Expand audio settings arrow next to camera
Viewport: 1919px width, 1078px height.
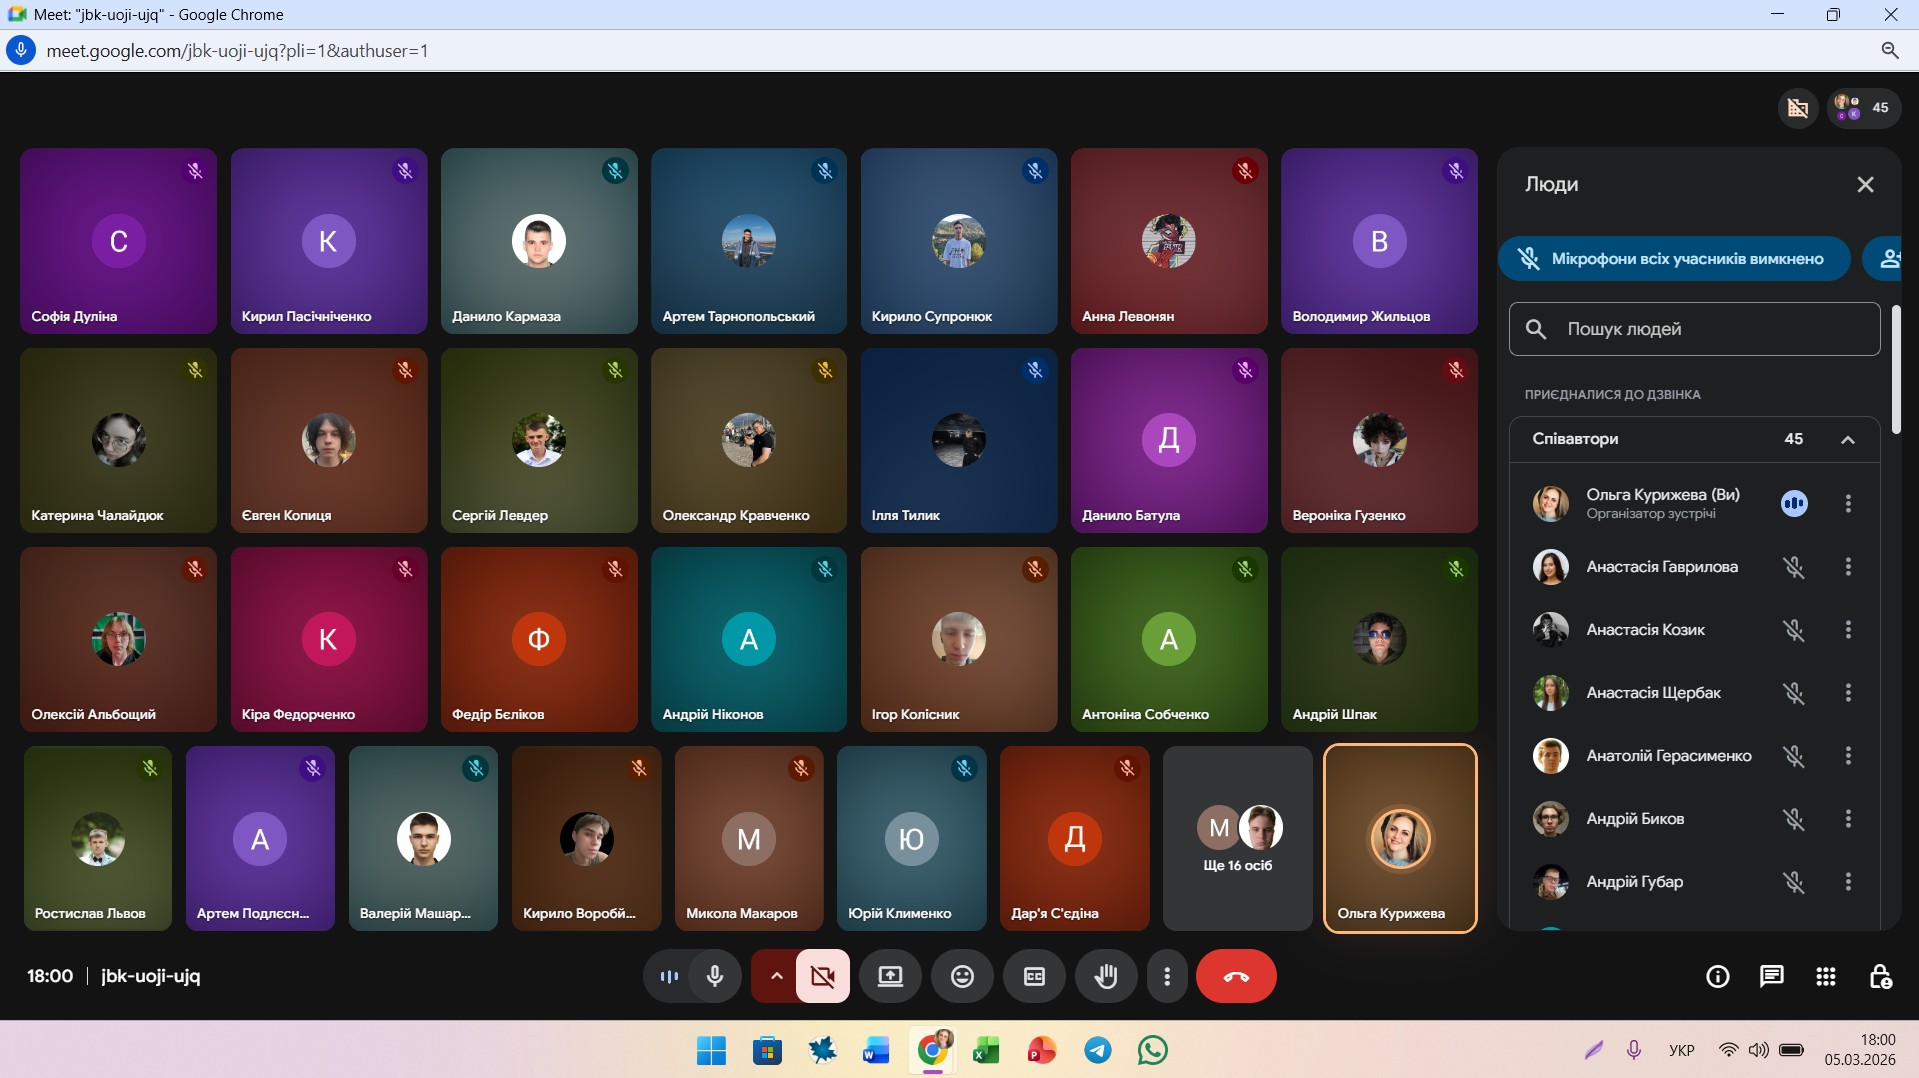776,976
